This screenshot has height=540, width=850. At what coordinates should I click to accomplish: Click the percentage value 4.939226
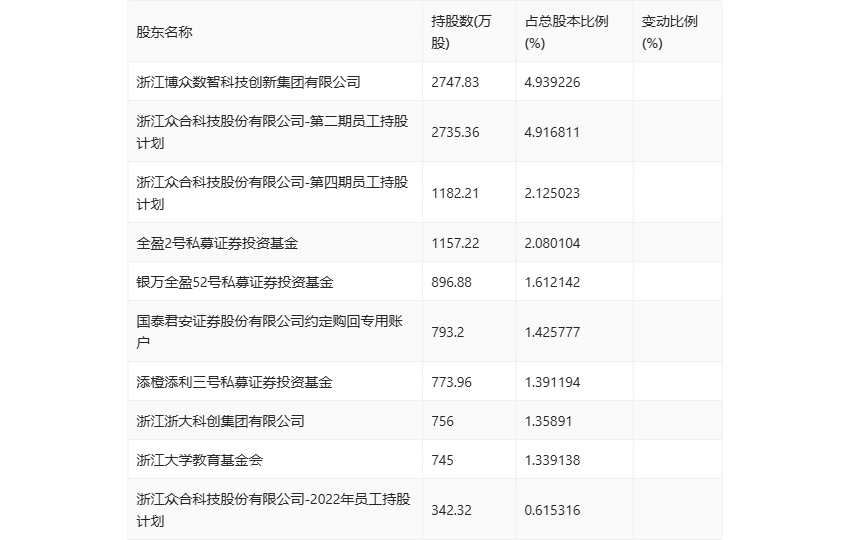pos(552,82)
